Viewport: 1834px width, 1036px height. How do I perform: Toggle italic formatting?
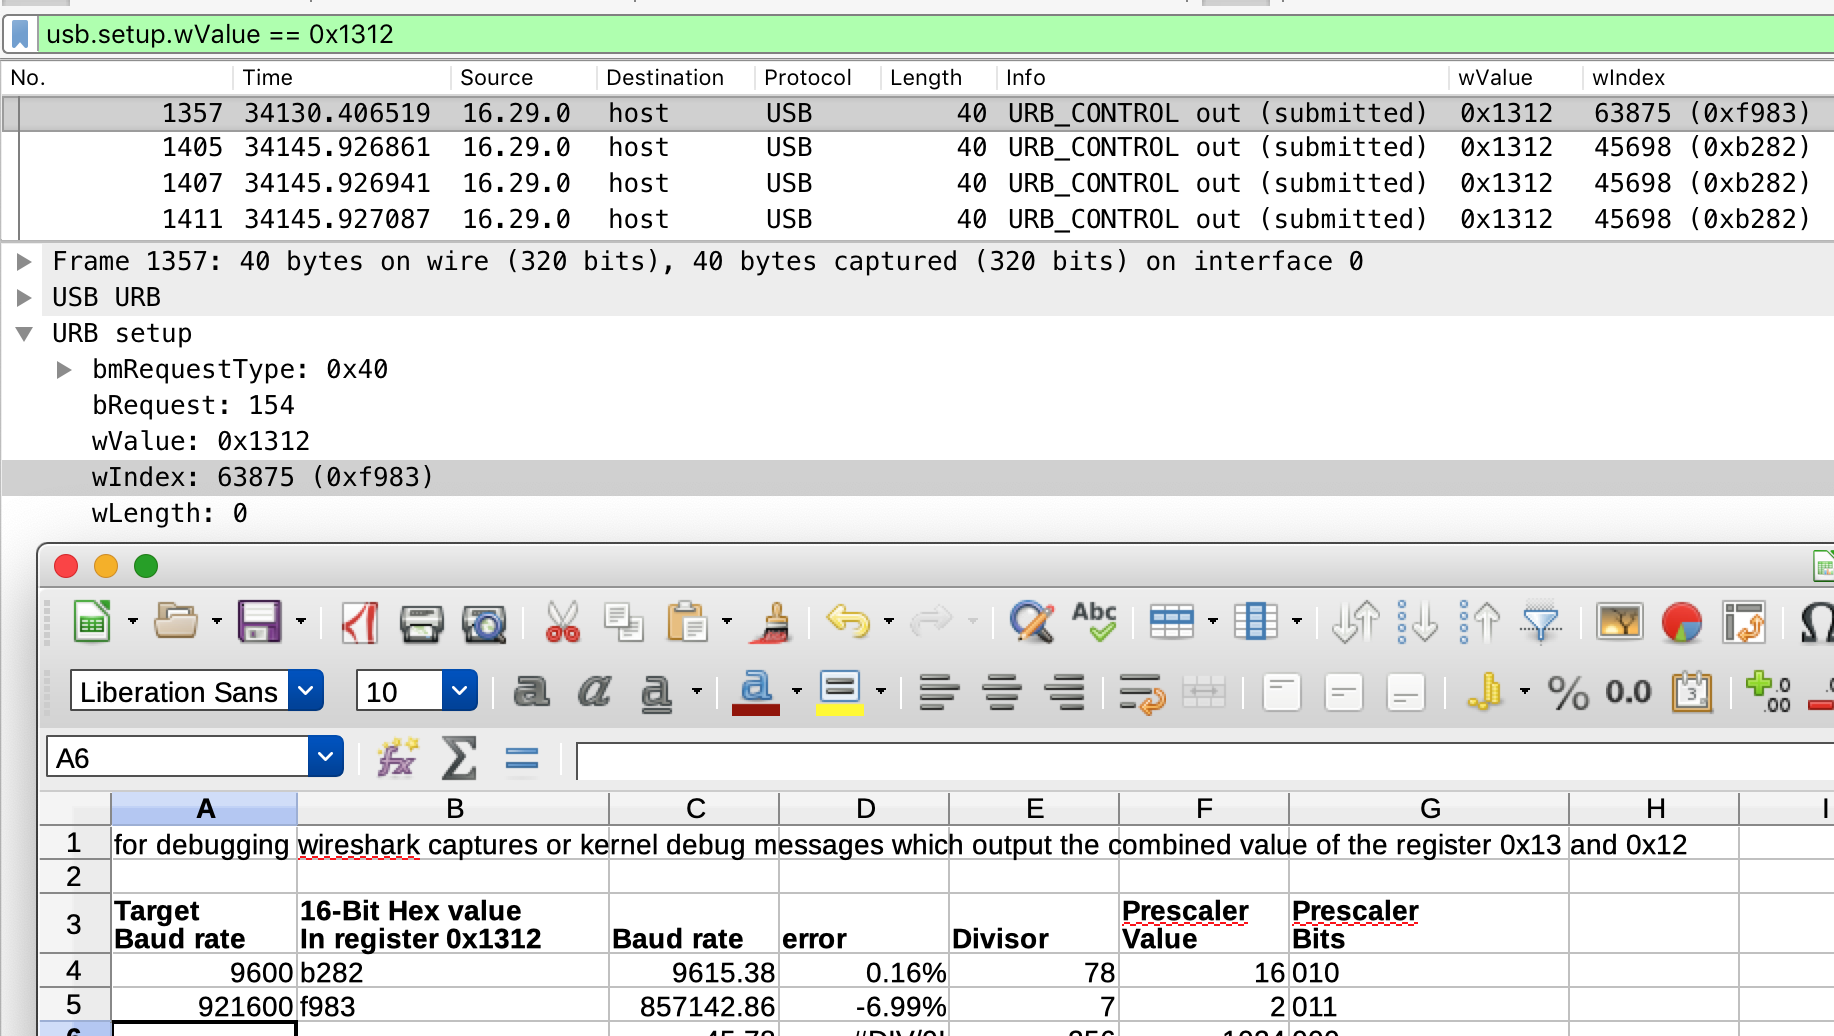coord(594,691)
